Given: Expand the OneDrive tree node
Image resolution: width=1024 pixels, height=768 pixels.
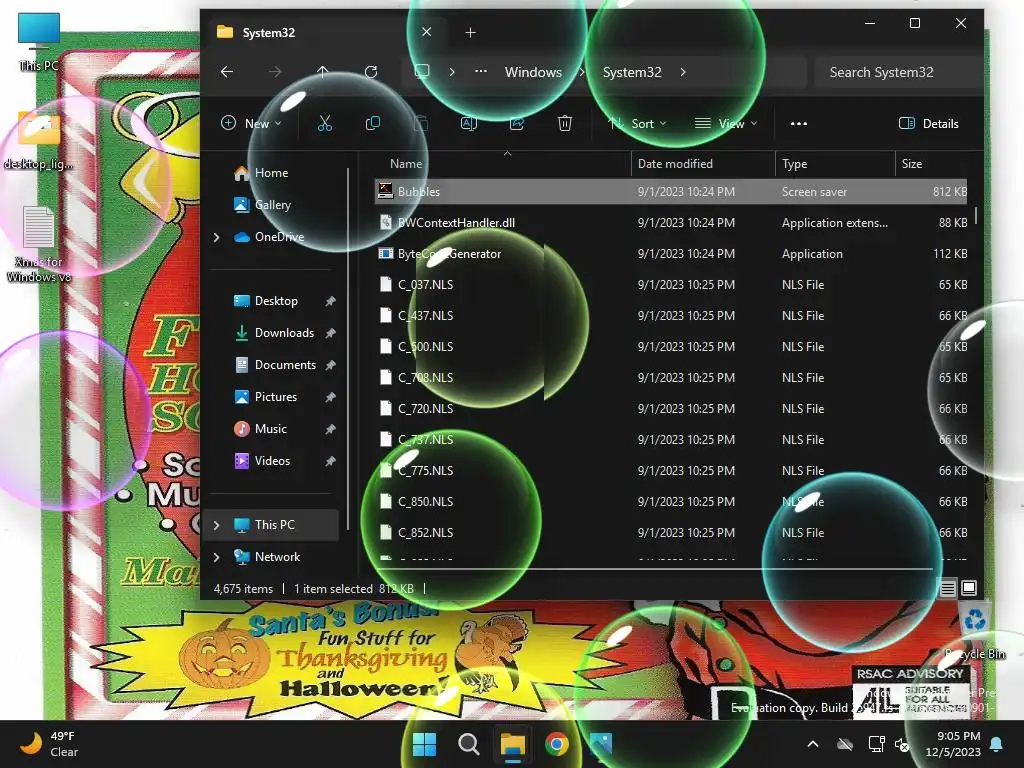Looking at the screenshot, I should pos(217,237).
